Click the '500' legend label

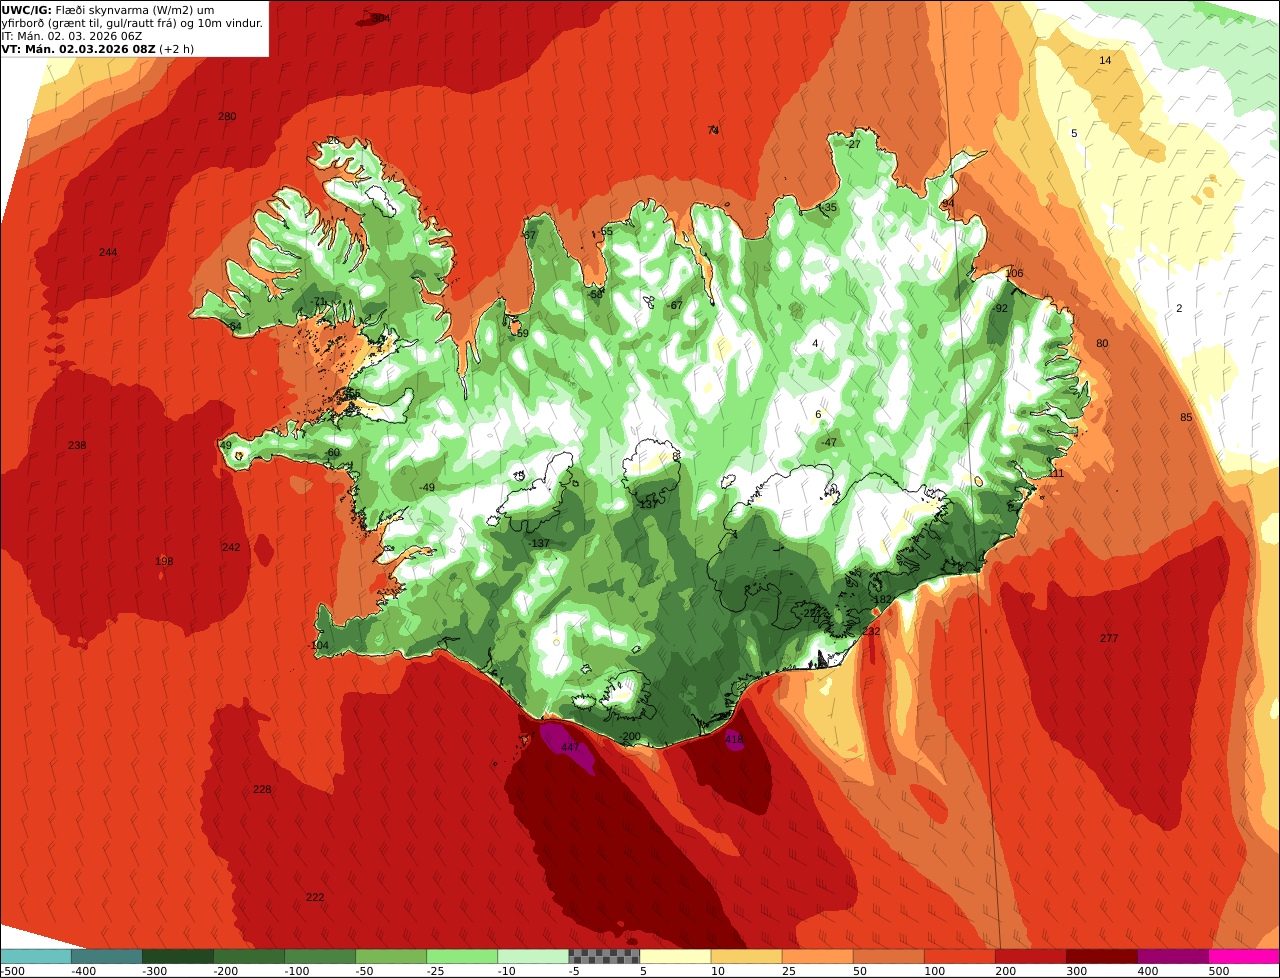(x=1218, y=971)
